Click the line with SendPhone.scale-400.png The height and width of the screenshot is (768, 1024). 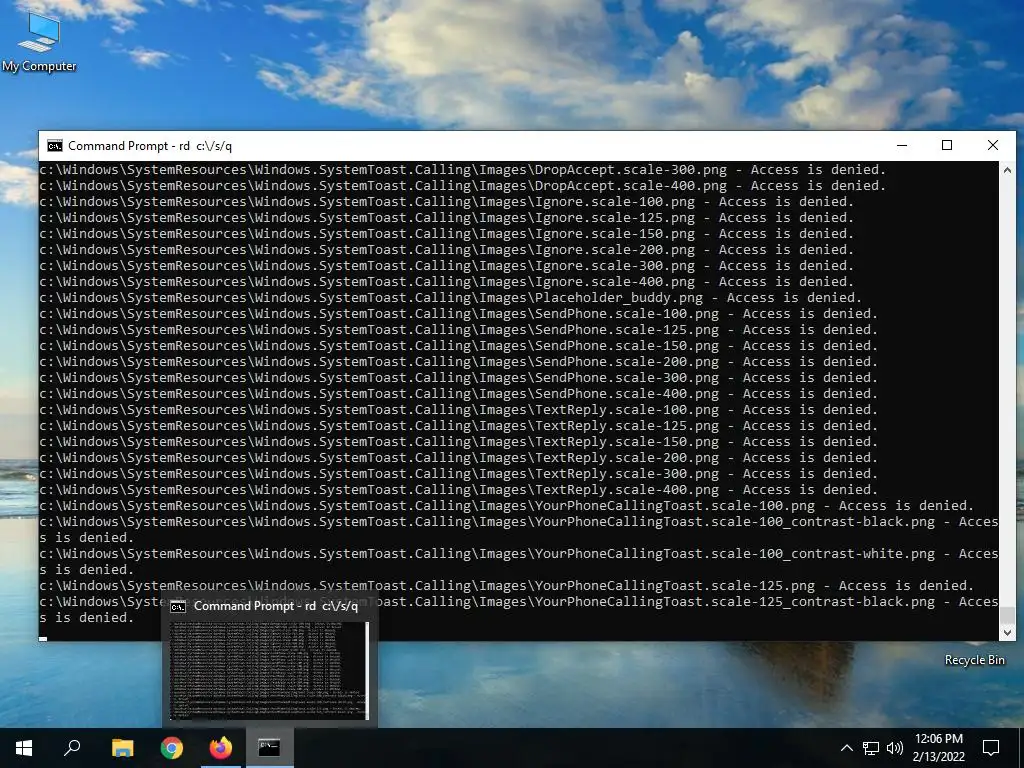click(x=458, y=394)
